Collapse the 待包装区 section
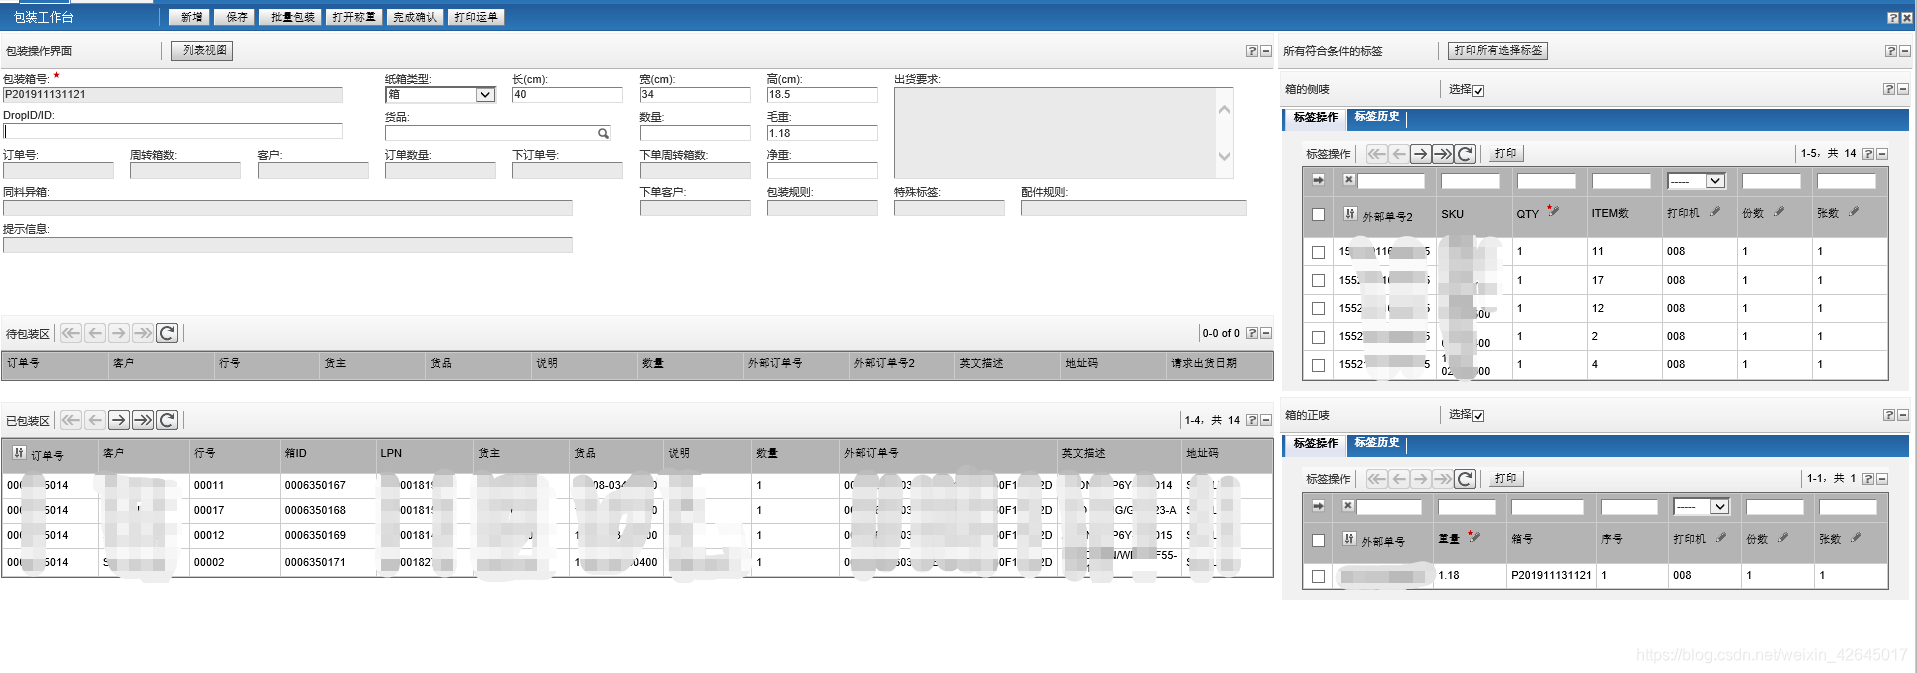 click(x=1266, y=333)
